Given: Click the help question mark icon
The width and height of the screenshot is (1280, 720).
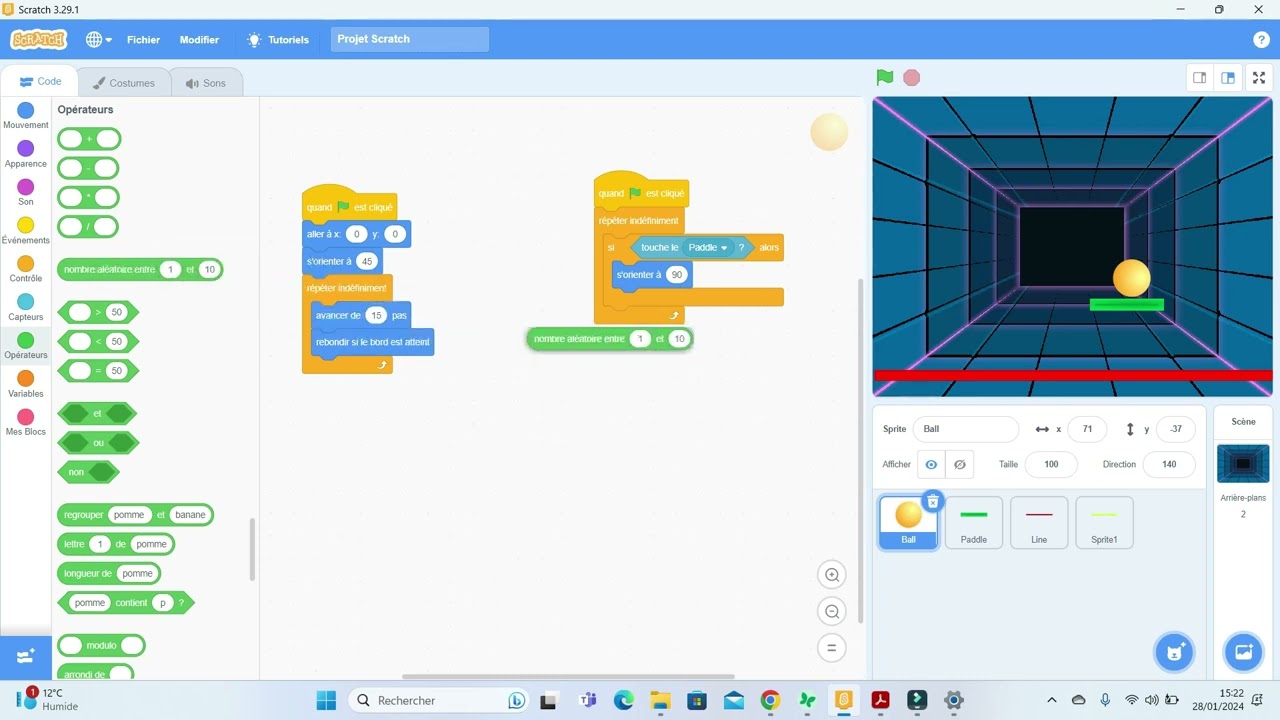Looking at the screenshot, I should click(x=1261, y=39).
